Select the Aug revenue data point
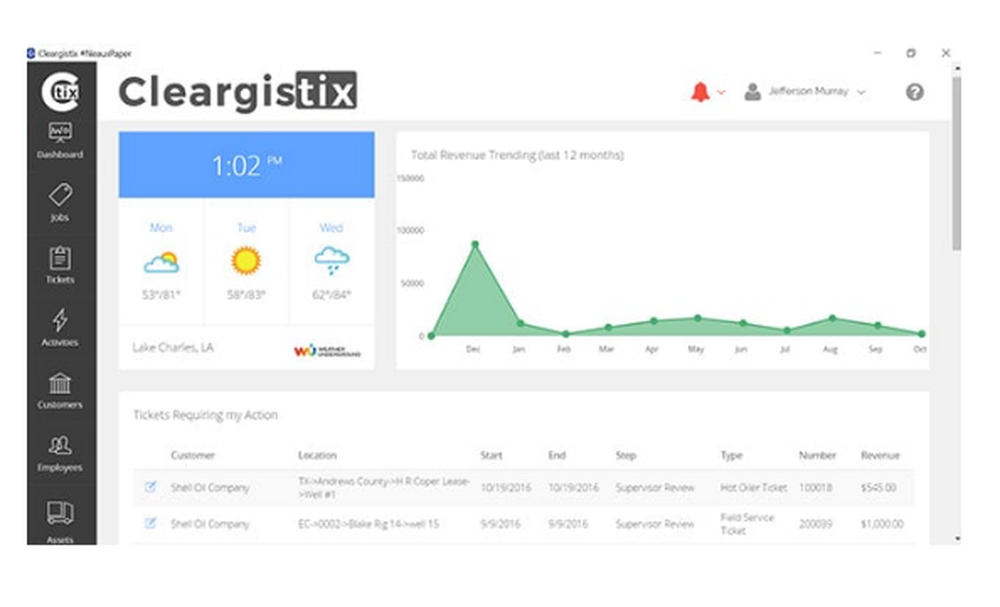This screenshot has height=607, width=1000. (832, 318)
